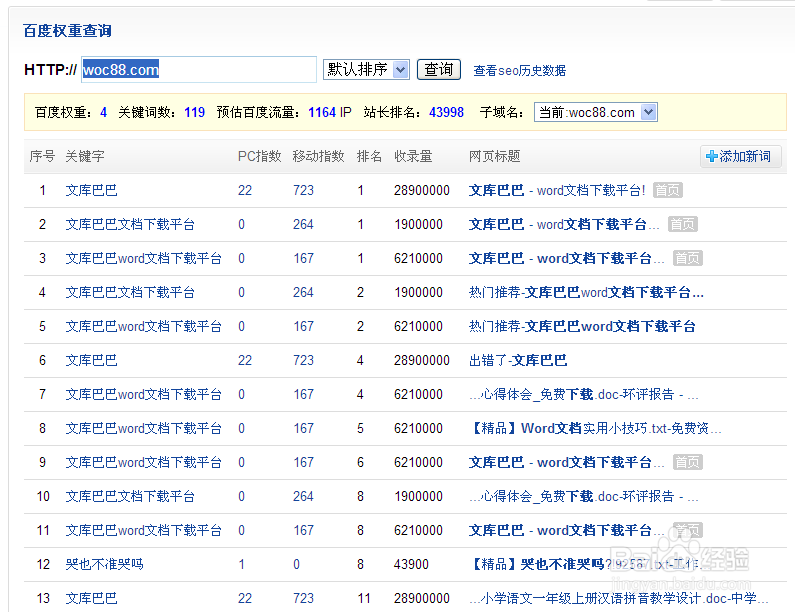Click the plus icon in 添加新词

pyautogui.click(x=712, y=156)
